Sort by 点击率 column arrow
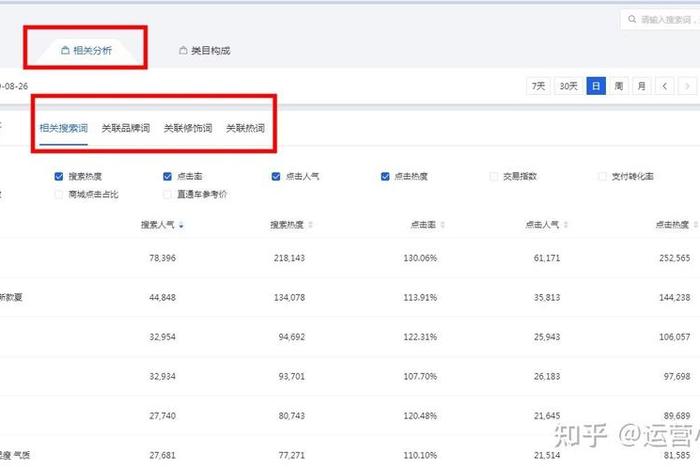The image size is (700, 470). pos(442,225)
